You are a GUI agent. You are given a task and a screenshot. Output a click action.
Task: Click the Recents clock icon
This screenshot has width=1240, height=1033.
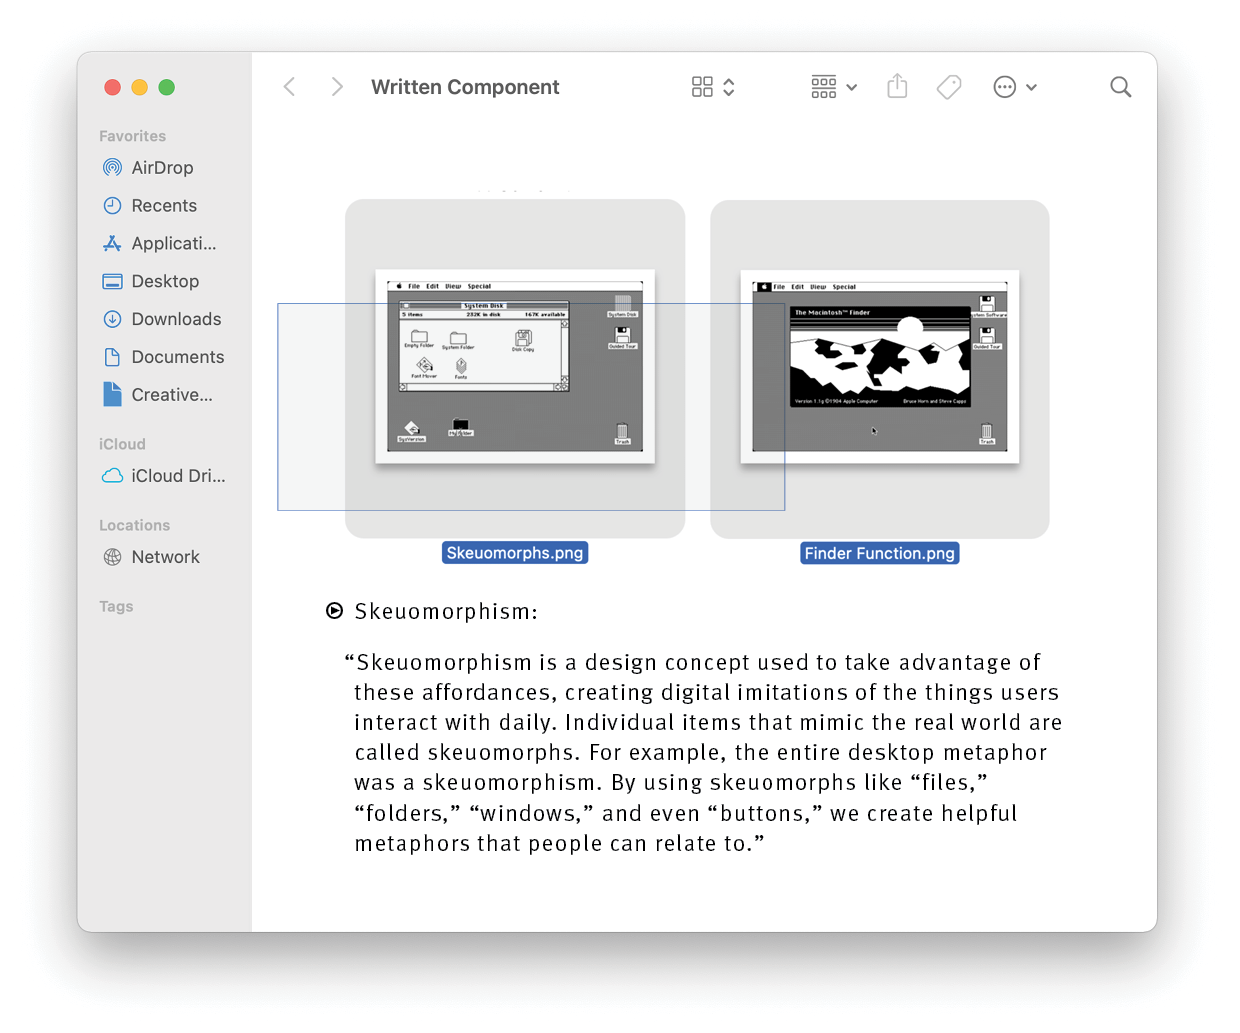[x=112, y=205]
